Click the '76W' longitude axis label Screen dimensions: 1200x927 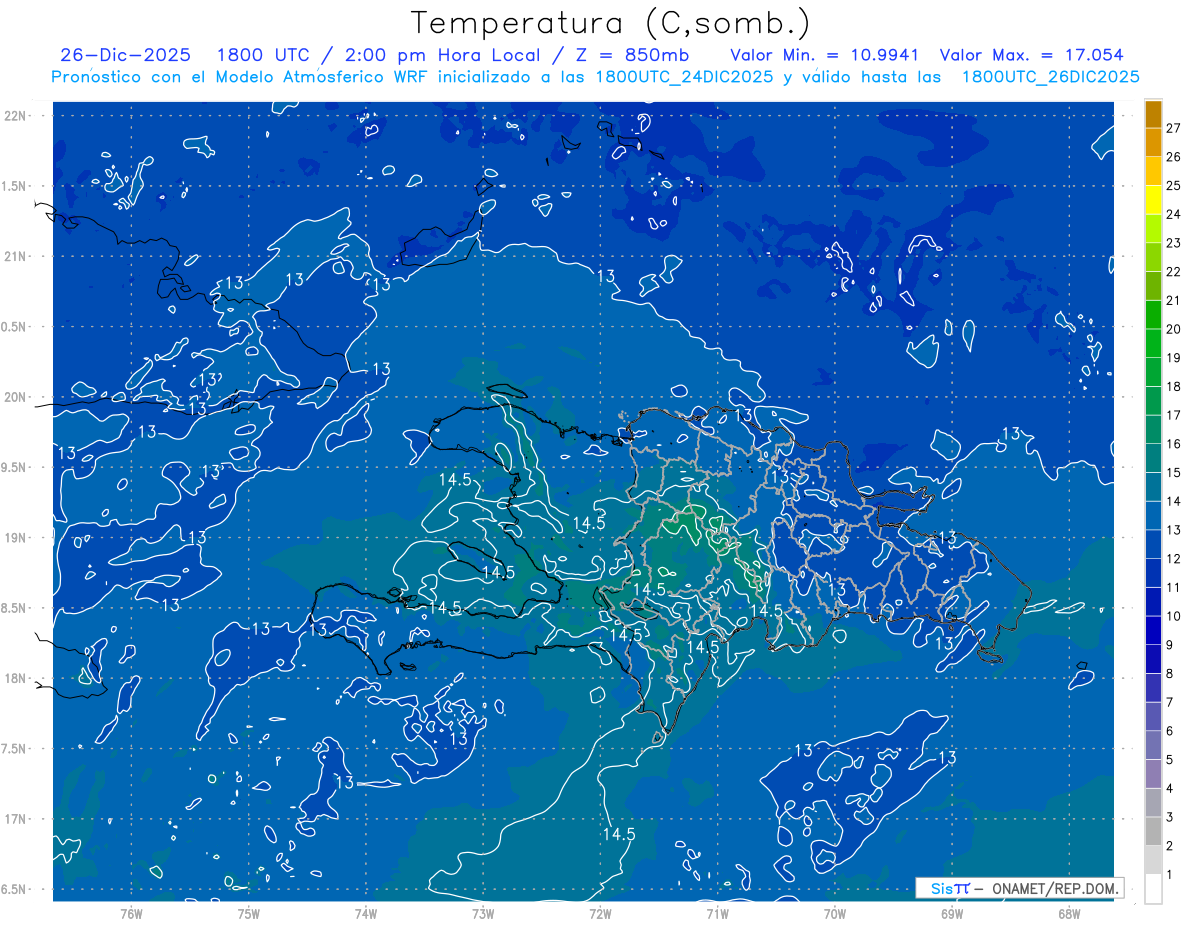[x=131, y=913]
